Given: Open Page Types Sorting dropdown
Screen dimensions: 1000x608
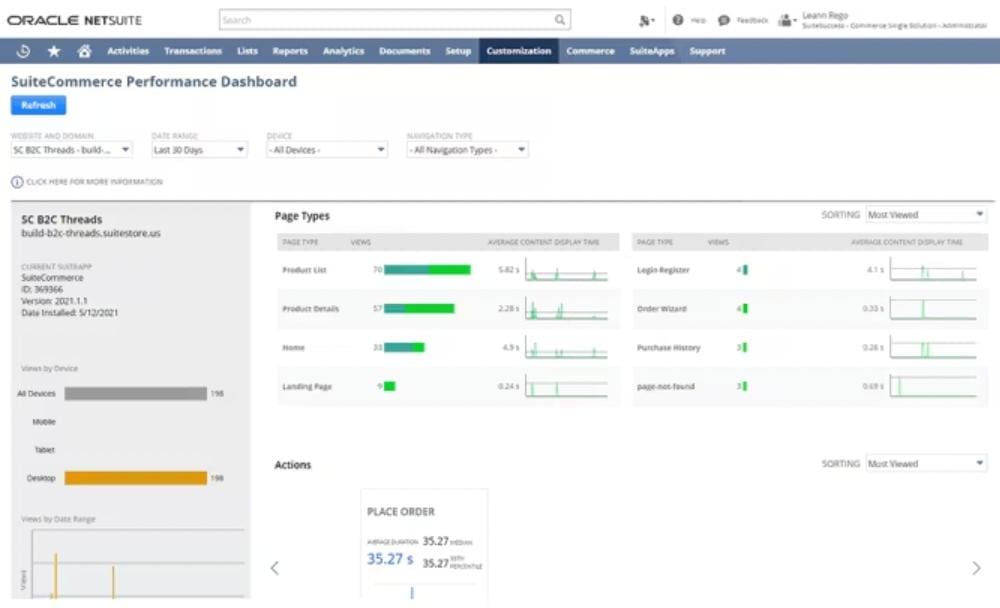Looking at the screenshot, I should [x=926, y=215].
